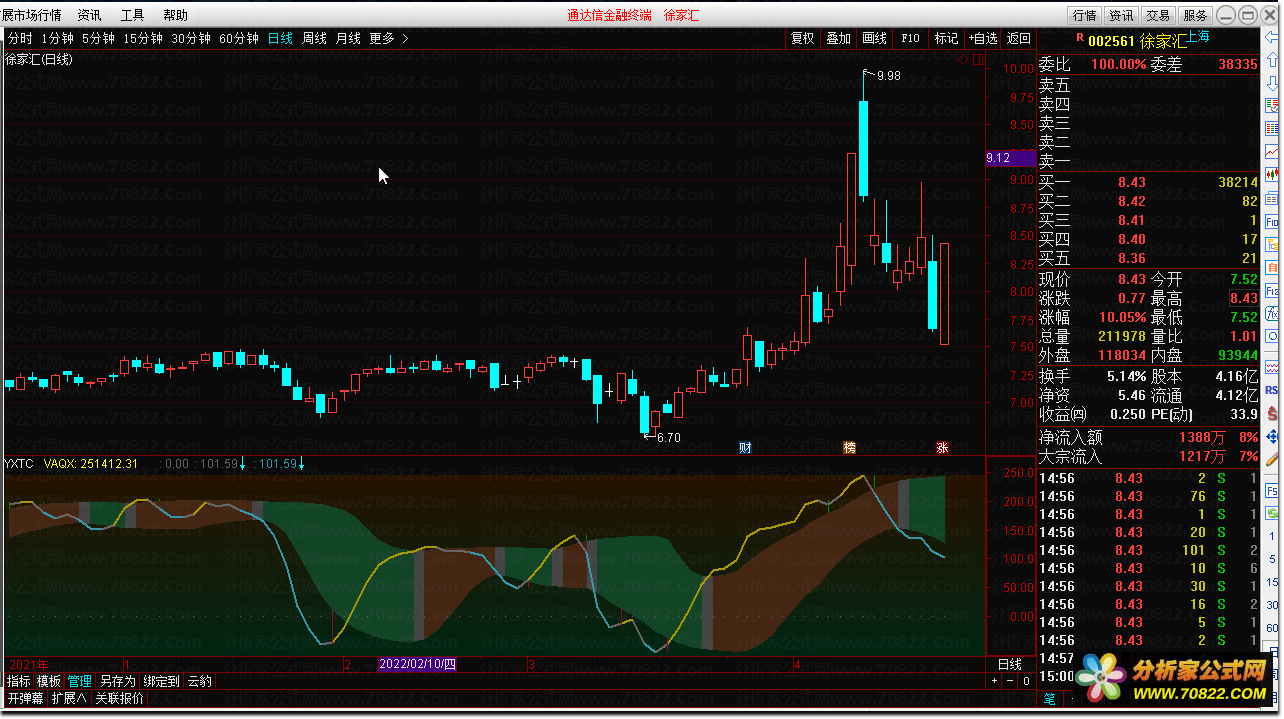Click the 标记 mark button
The image size is (1284, 719).
[x=946, y=38]
